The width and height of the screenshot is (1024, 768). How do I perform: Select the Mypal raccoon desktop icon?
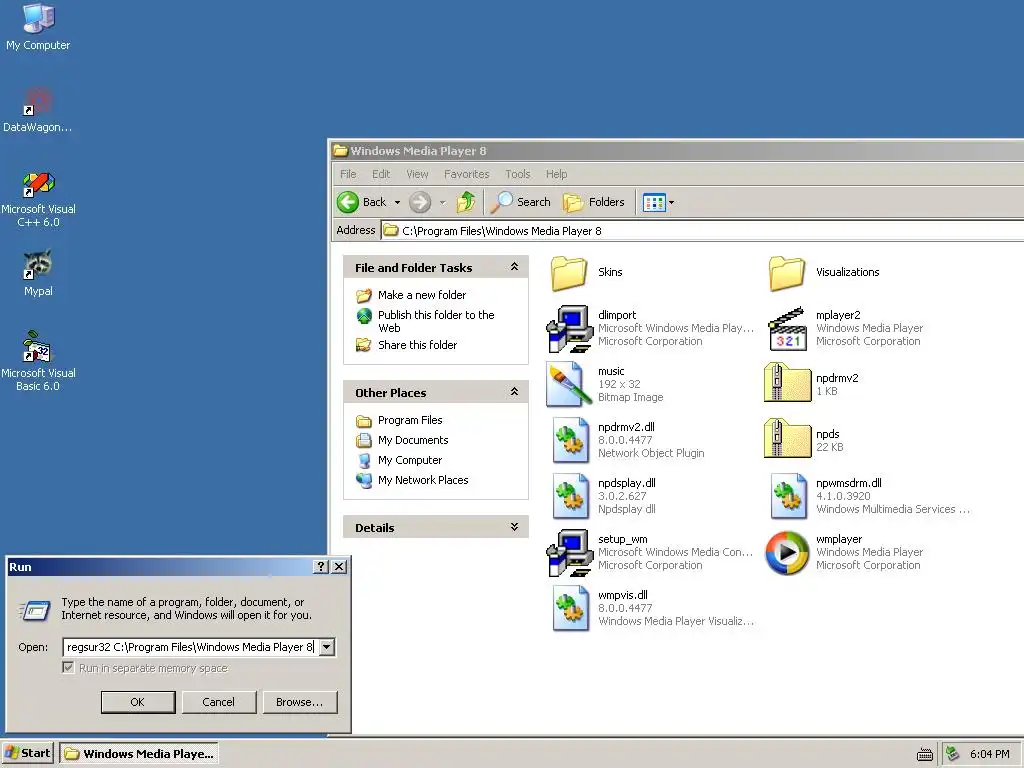pyautogui.click(x=38, y=264)
